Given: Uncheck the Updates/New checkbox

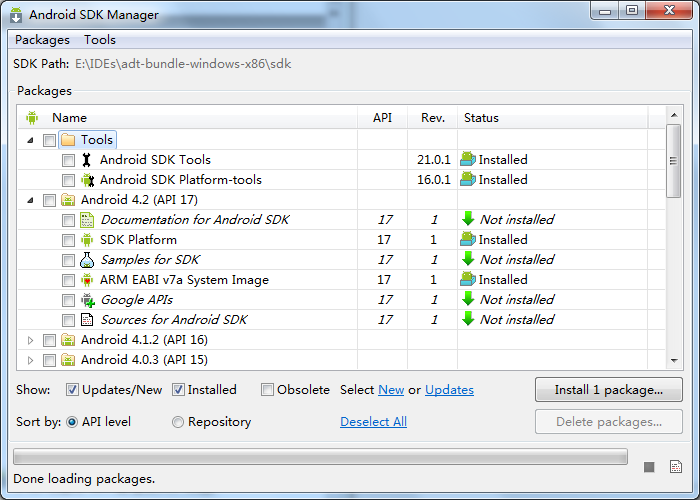Looking at the screenshot, I should (x=73, y=390).
